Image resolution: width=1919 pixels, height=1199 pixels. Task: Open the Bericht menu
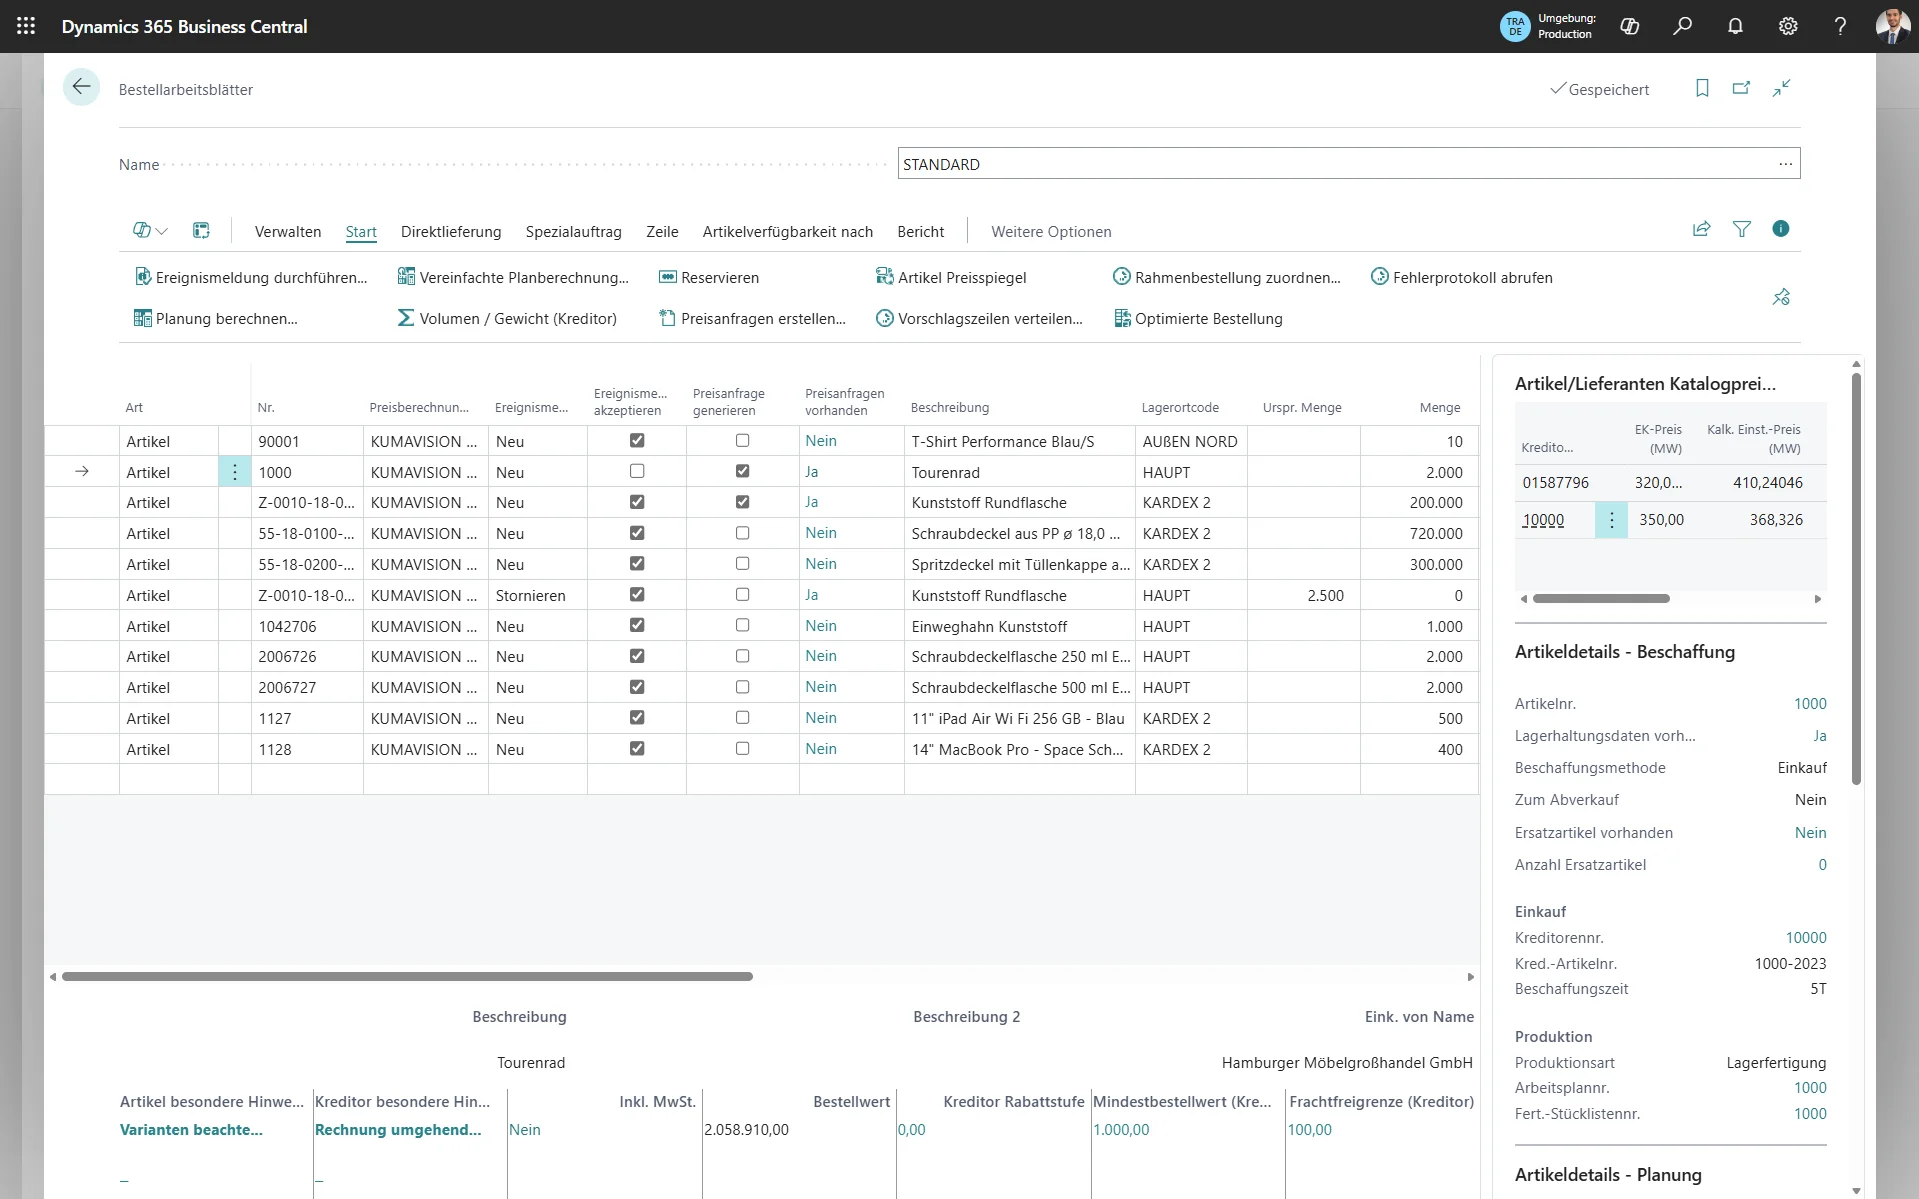tap(921, 232)
